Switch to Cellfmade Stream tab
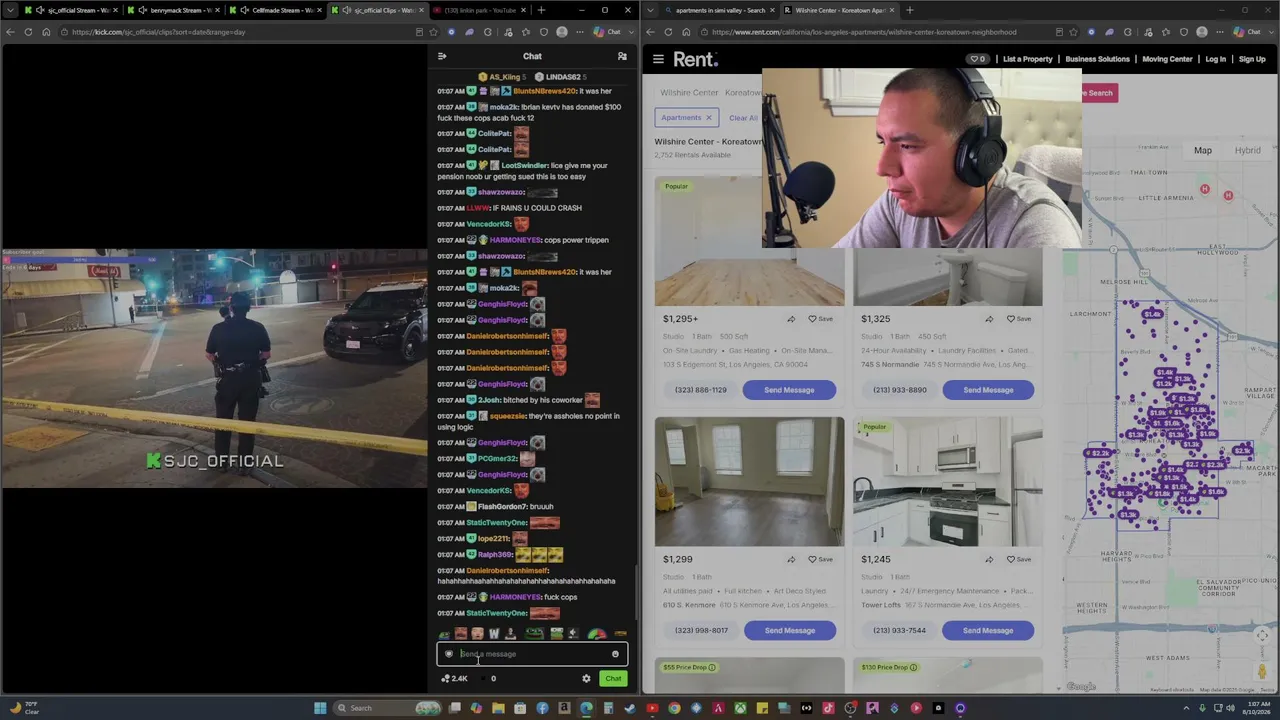1280x720 pixels. [x=274, y=10]
